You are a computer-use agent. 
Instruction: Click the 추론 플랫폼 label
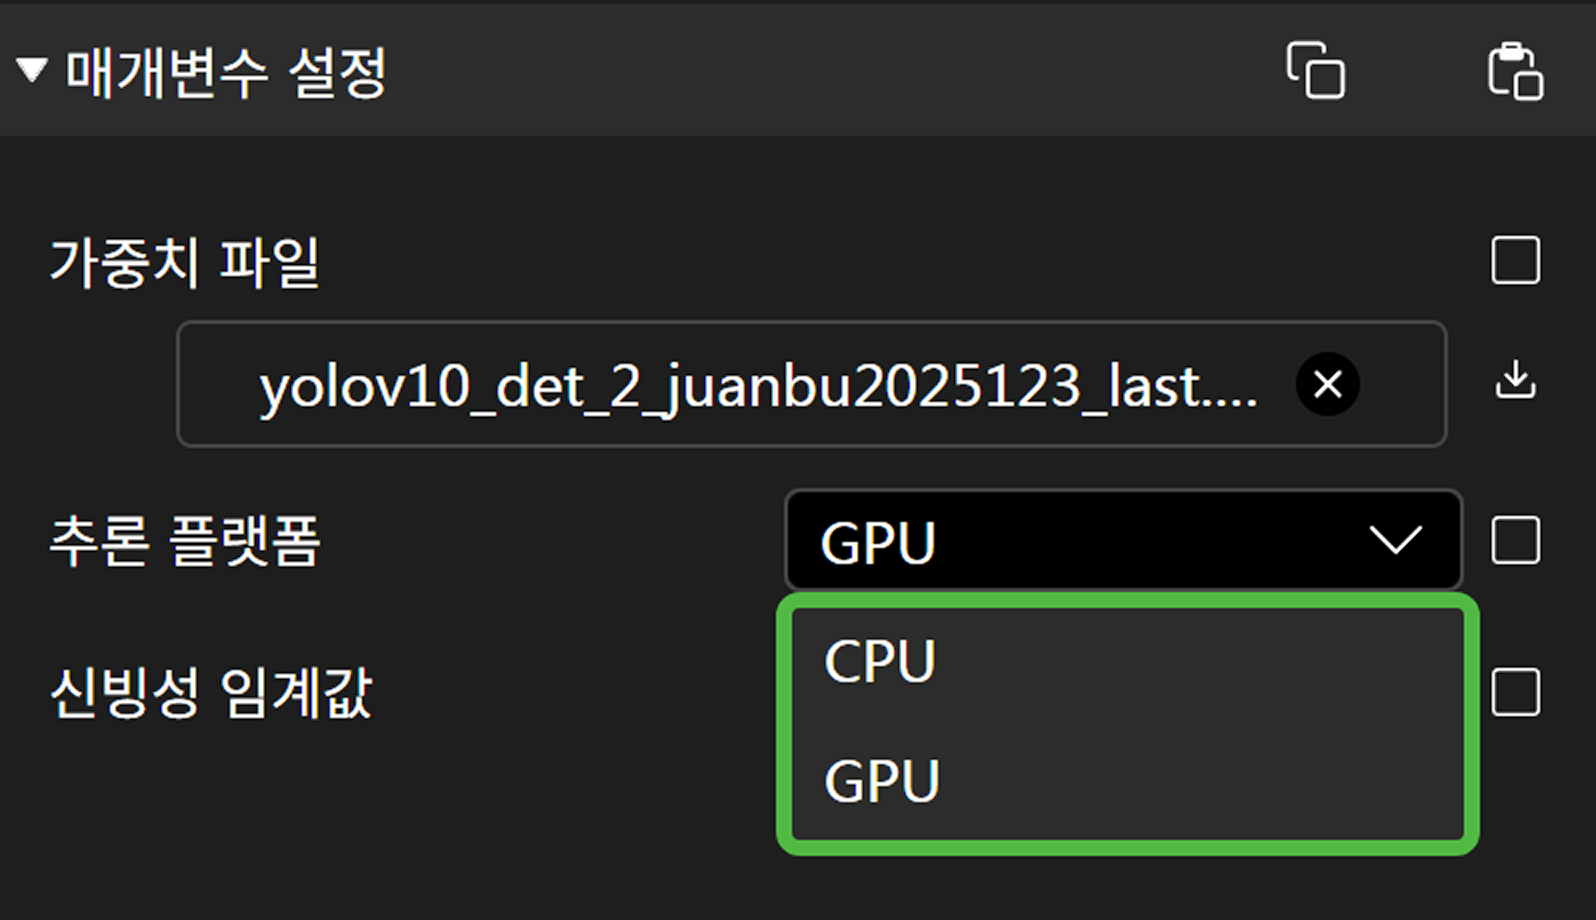click(x=185, y=541)
